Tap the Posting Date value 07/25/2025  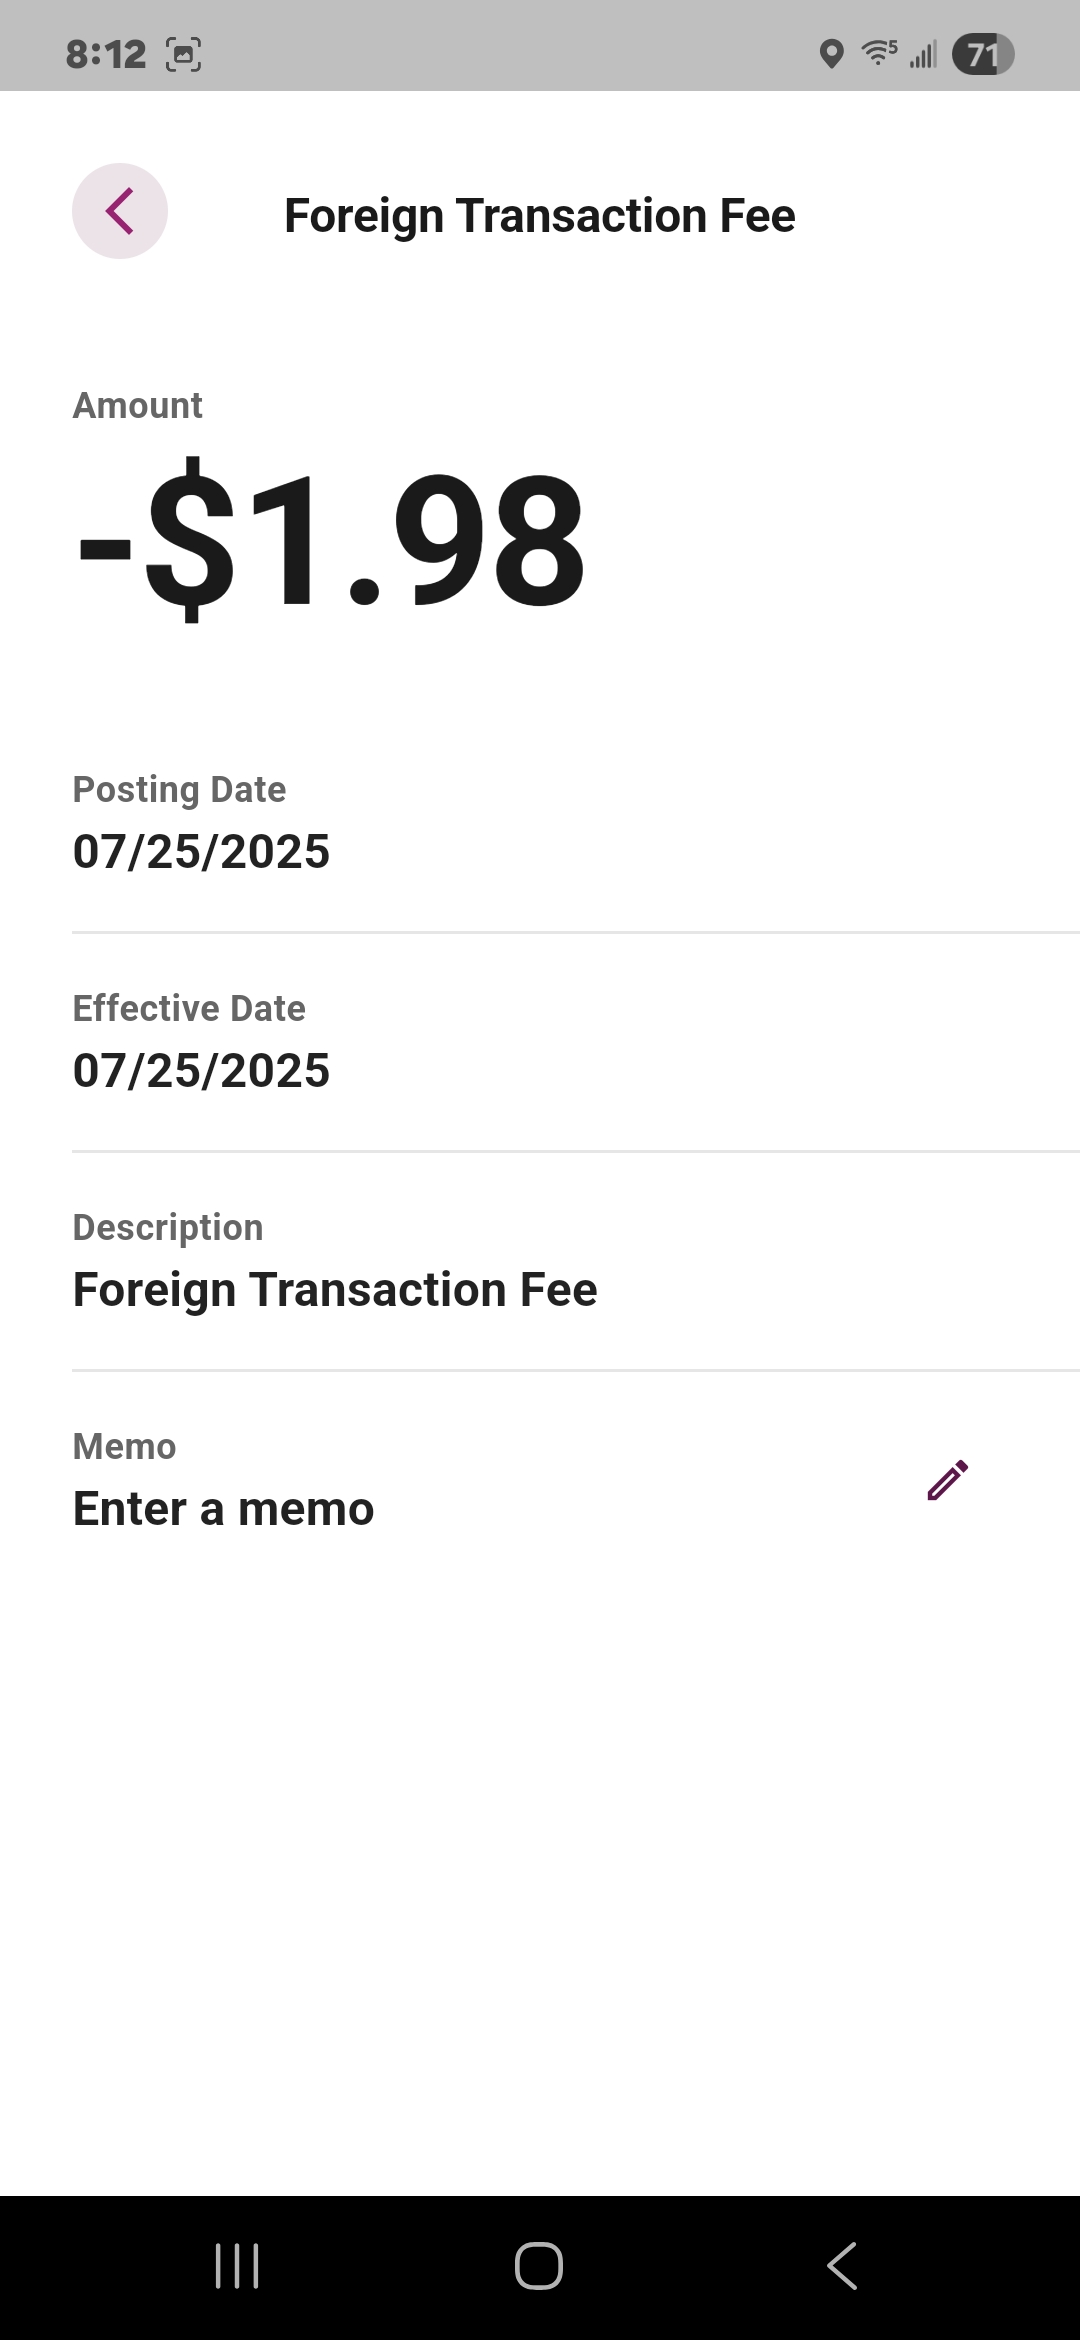(201, 852)
